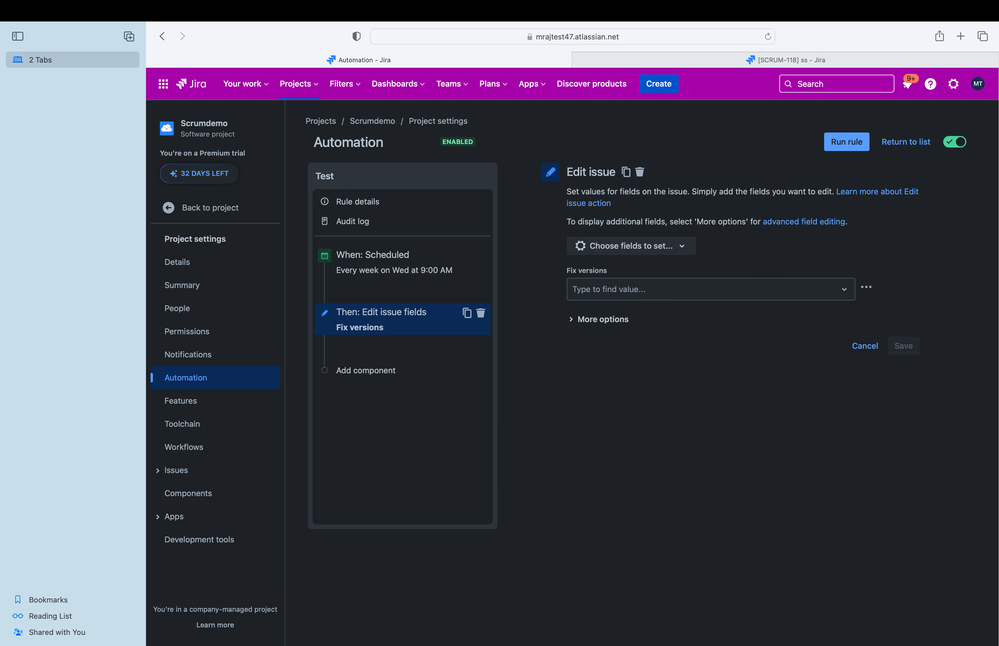Click the calendar icon on When: Scheduled trigger
This screenshot has width=999, height=646.
[x=325, y=254]
